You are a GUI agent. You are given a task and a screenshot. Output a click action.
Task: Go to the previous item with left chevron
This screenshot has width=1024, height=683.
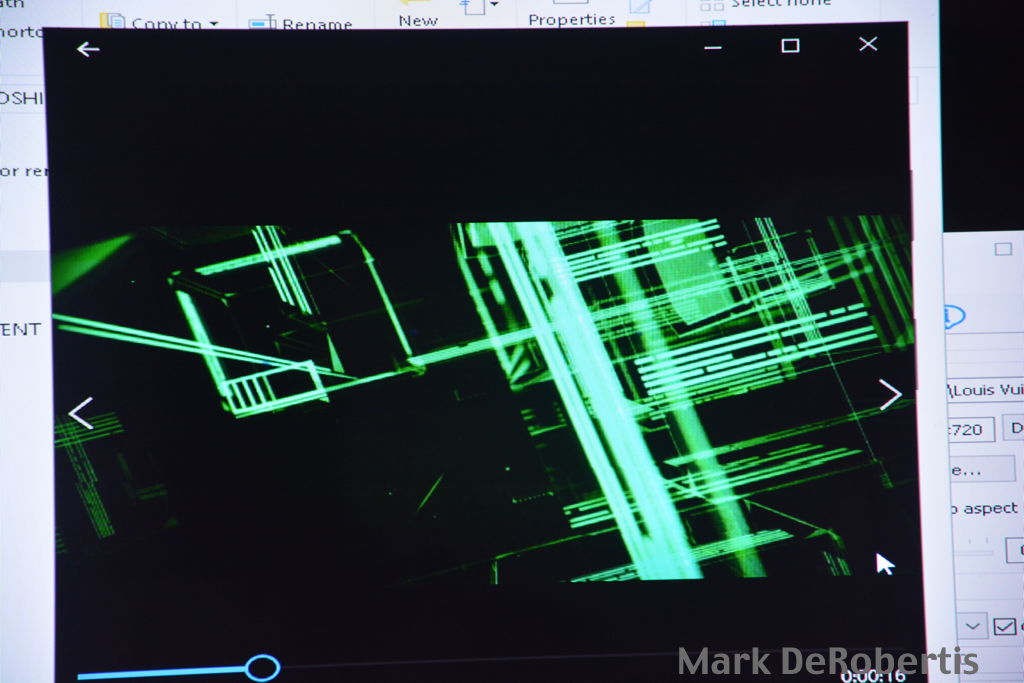[80, 413]
